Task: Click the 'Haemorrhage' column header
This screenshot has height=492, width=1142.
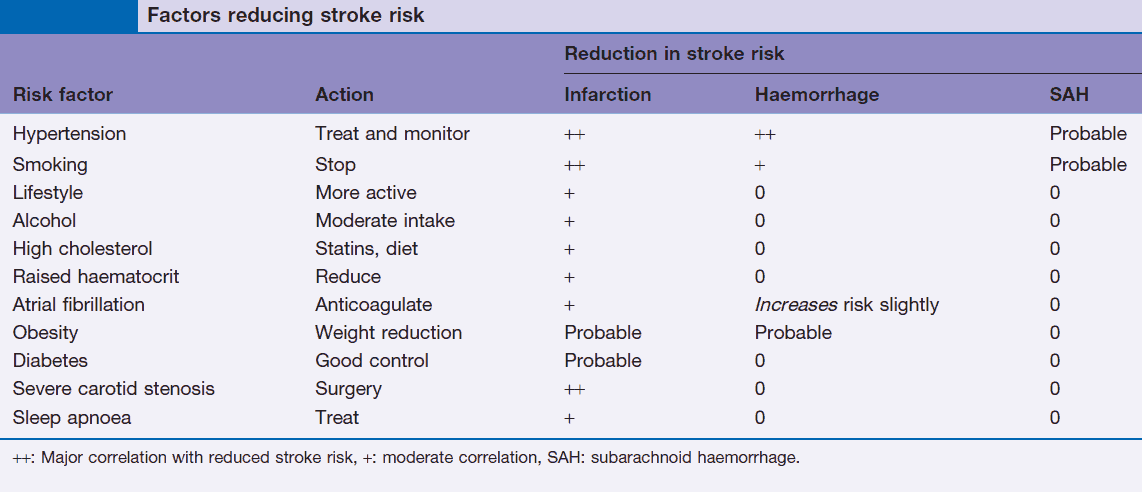Action: tap(817, 95)
